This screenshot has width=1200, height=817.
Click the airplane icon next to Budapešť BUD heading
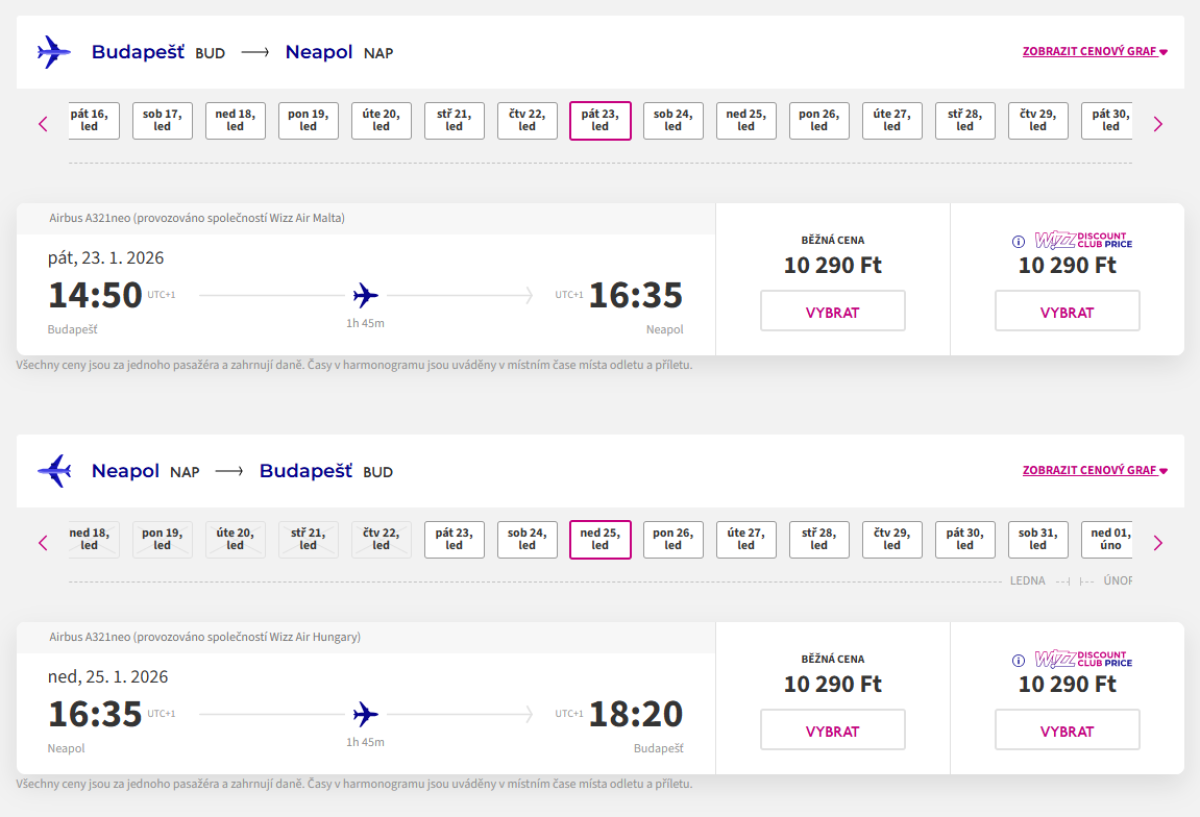click(54, 52)
